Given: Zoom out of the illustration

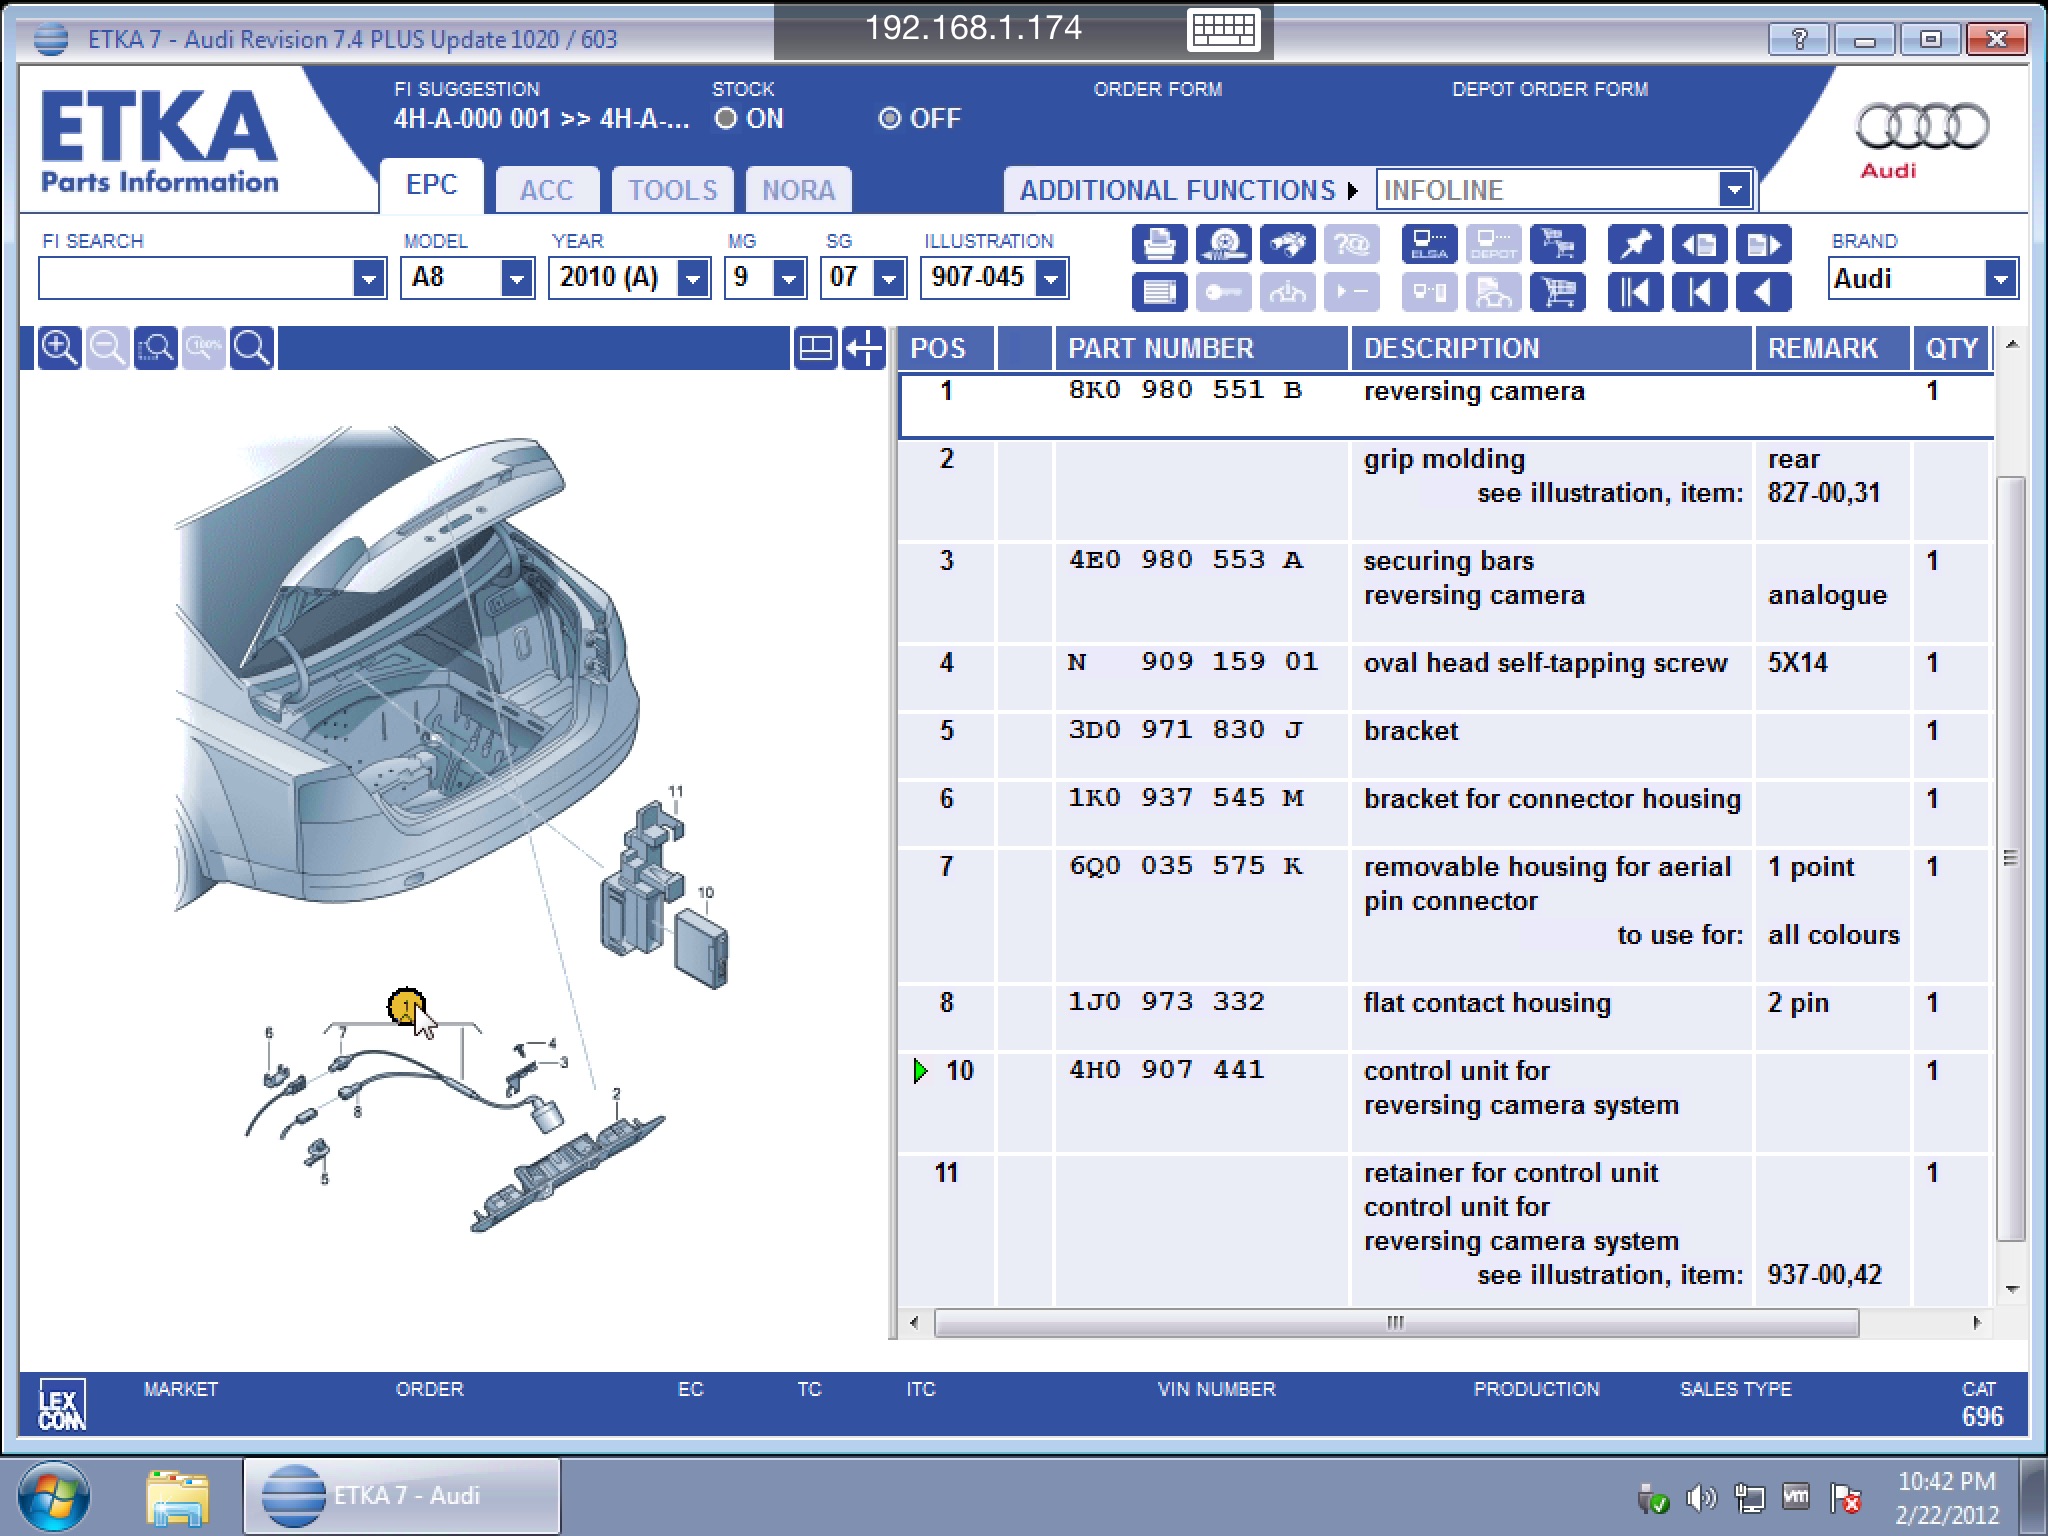Looking at the screenshot, I should click(107, 348).
